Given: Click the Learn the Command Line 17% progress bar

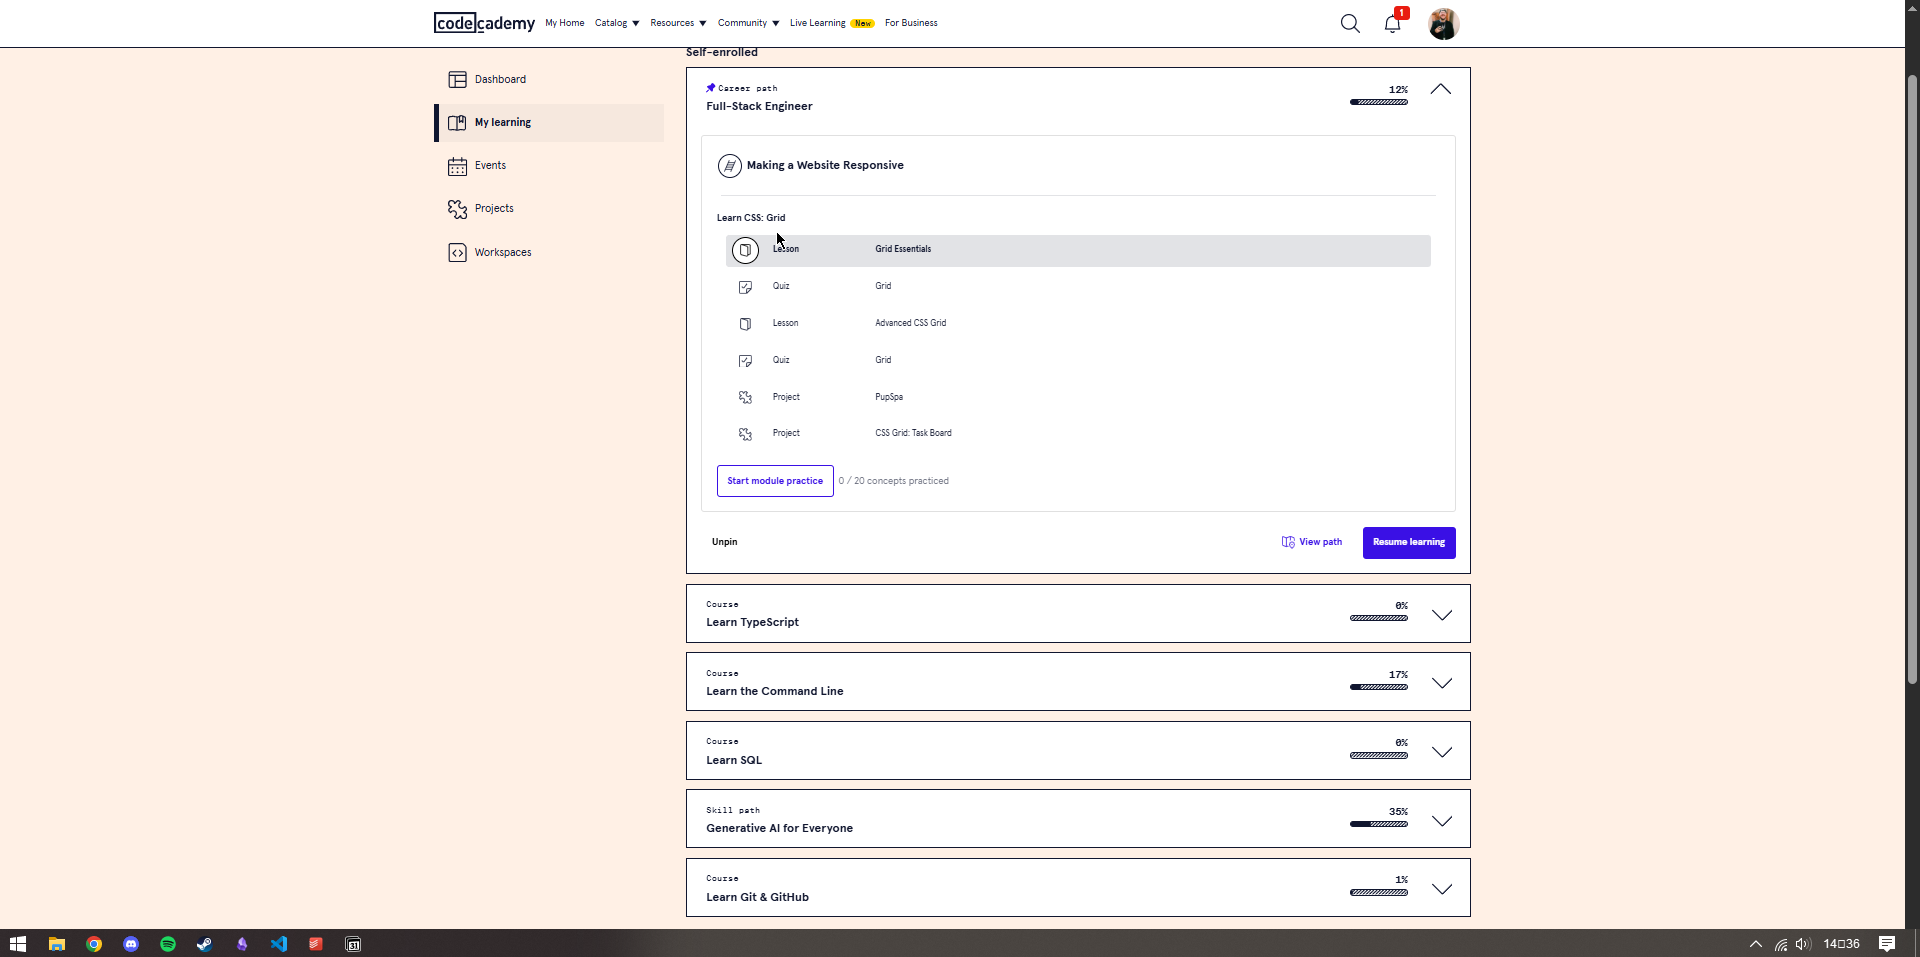Looking at the screenshot, I should click(x=1379, y=687).
